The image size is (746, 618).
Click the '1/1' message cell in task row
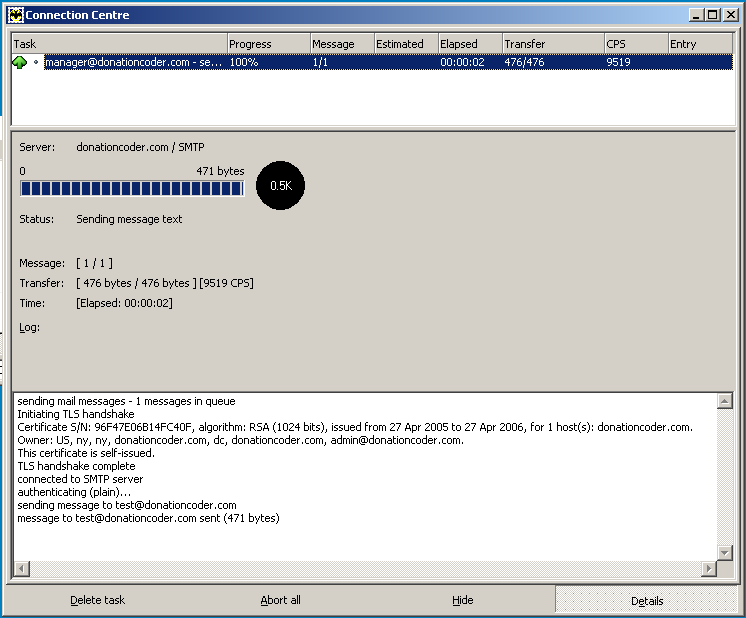(x=320, y=62)
